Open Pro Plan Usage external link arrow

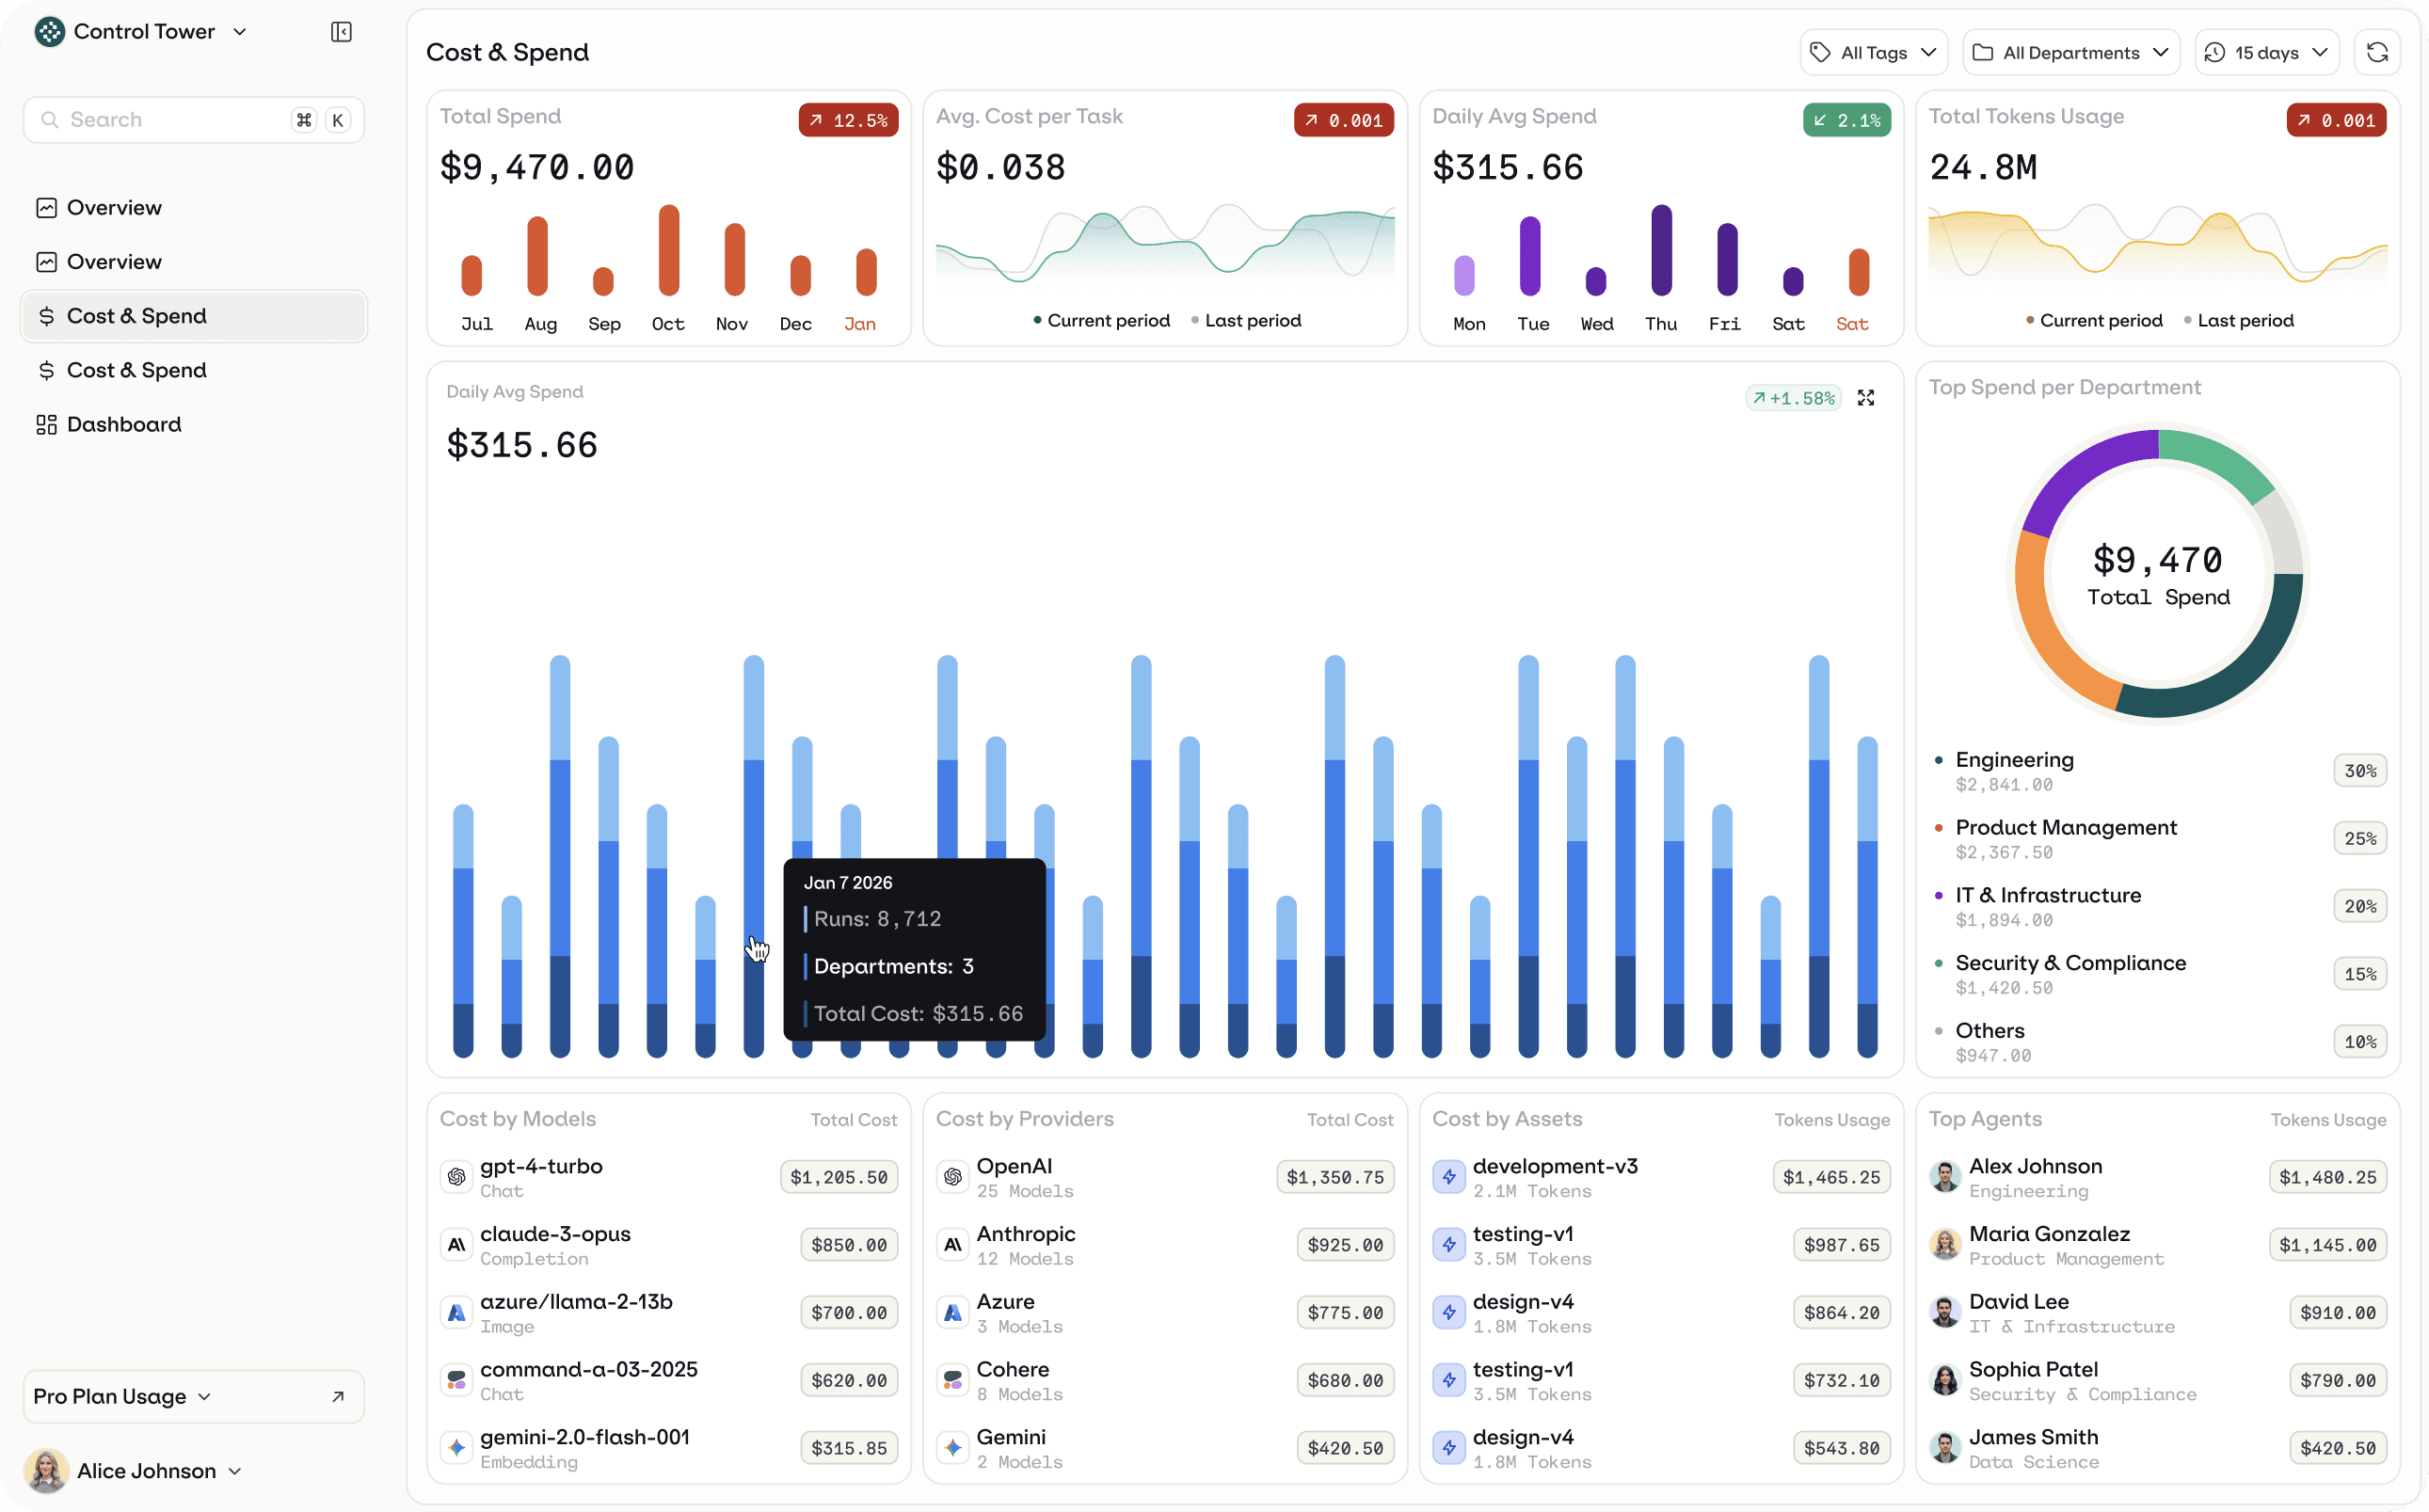338,1397
